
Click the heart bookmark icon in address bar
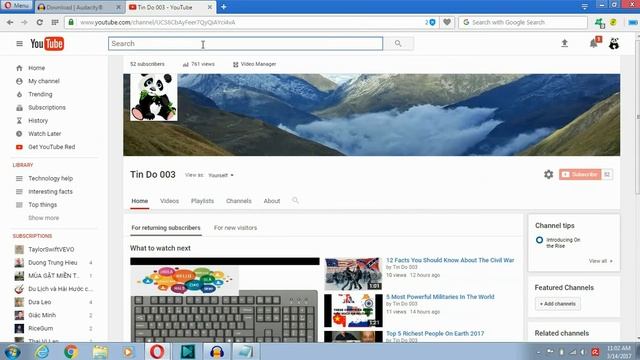(x=447, y=22)
